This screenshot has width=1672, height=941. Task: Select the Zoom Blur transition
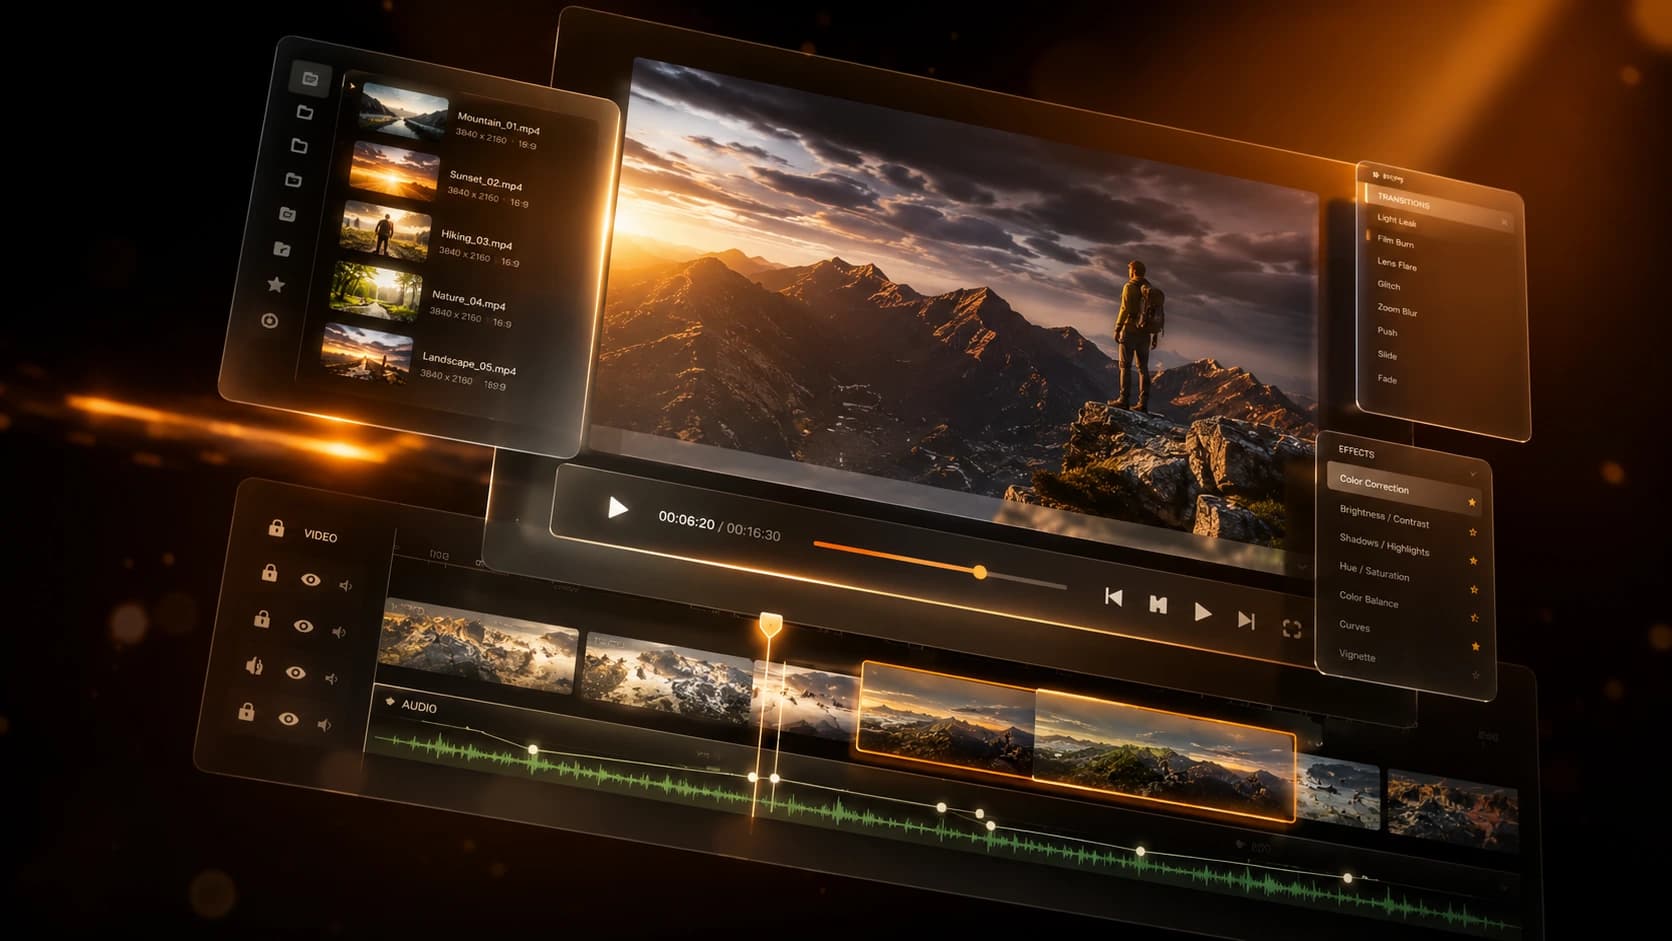(x=1397, y=310)
